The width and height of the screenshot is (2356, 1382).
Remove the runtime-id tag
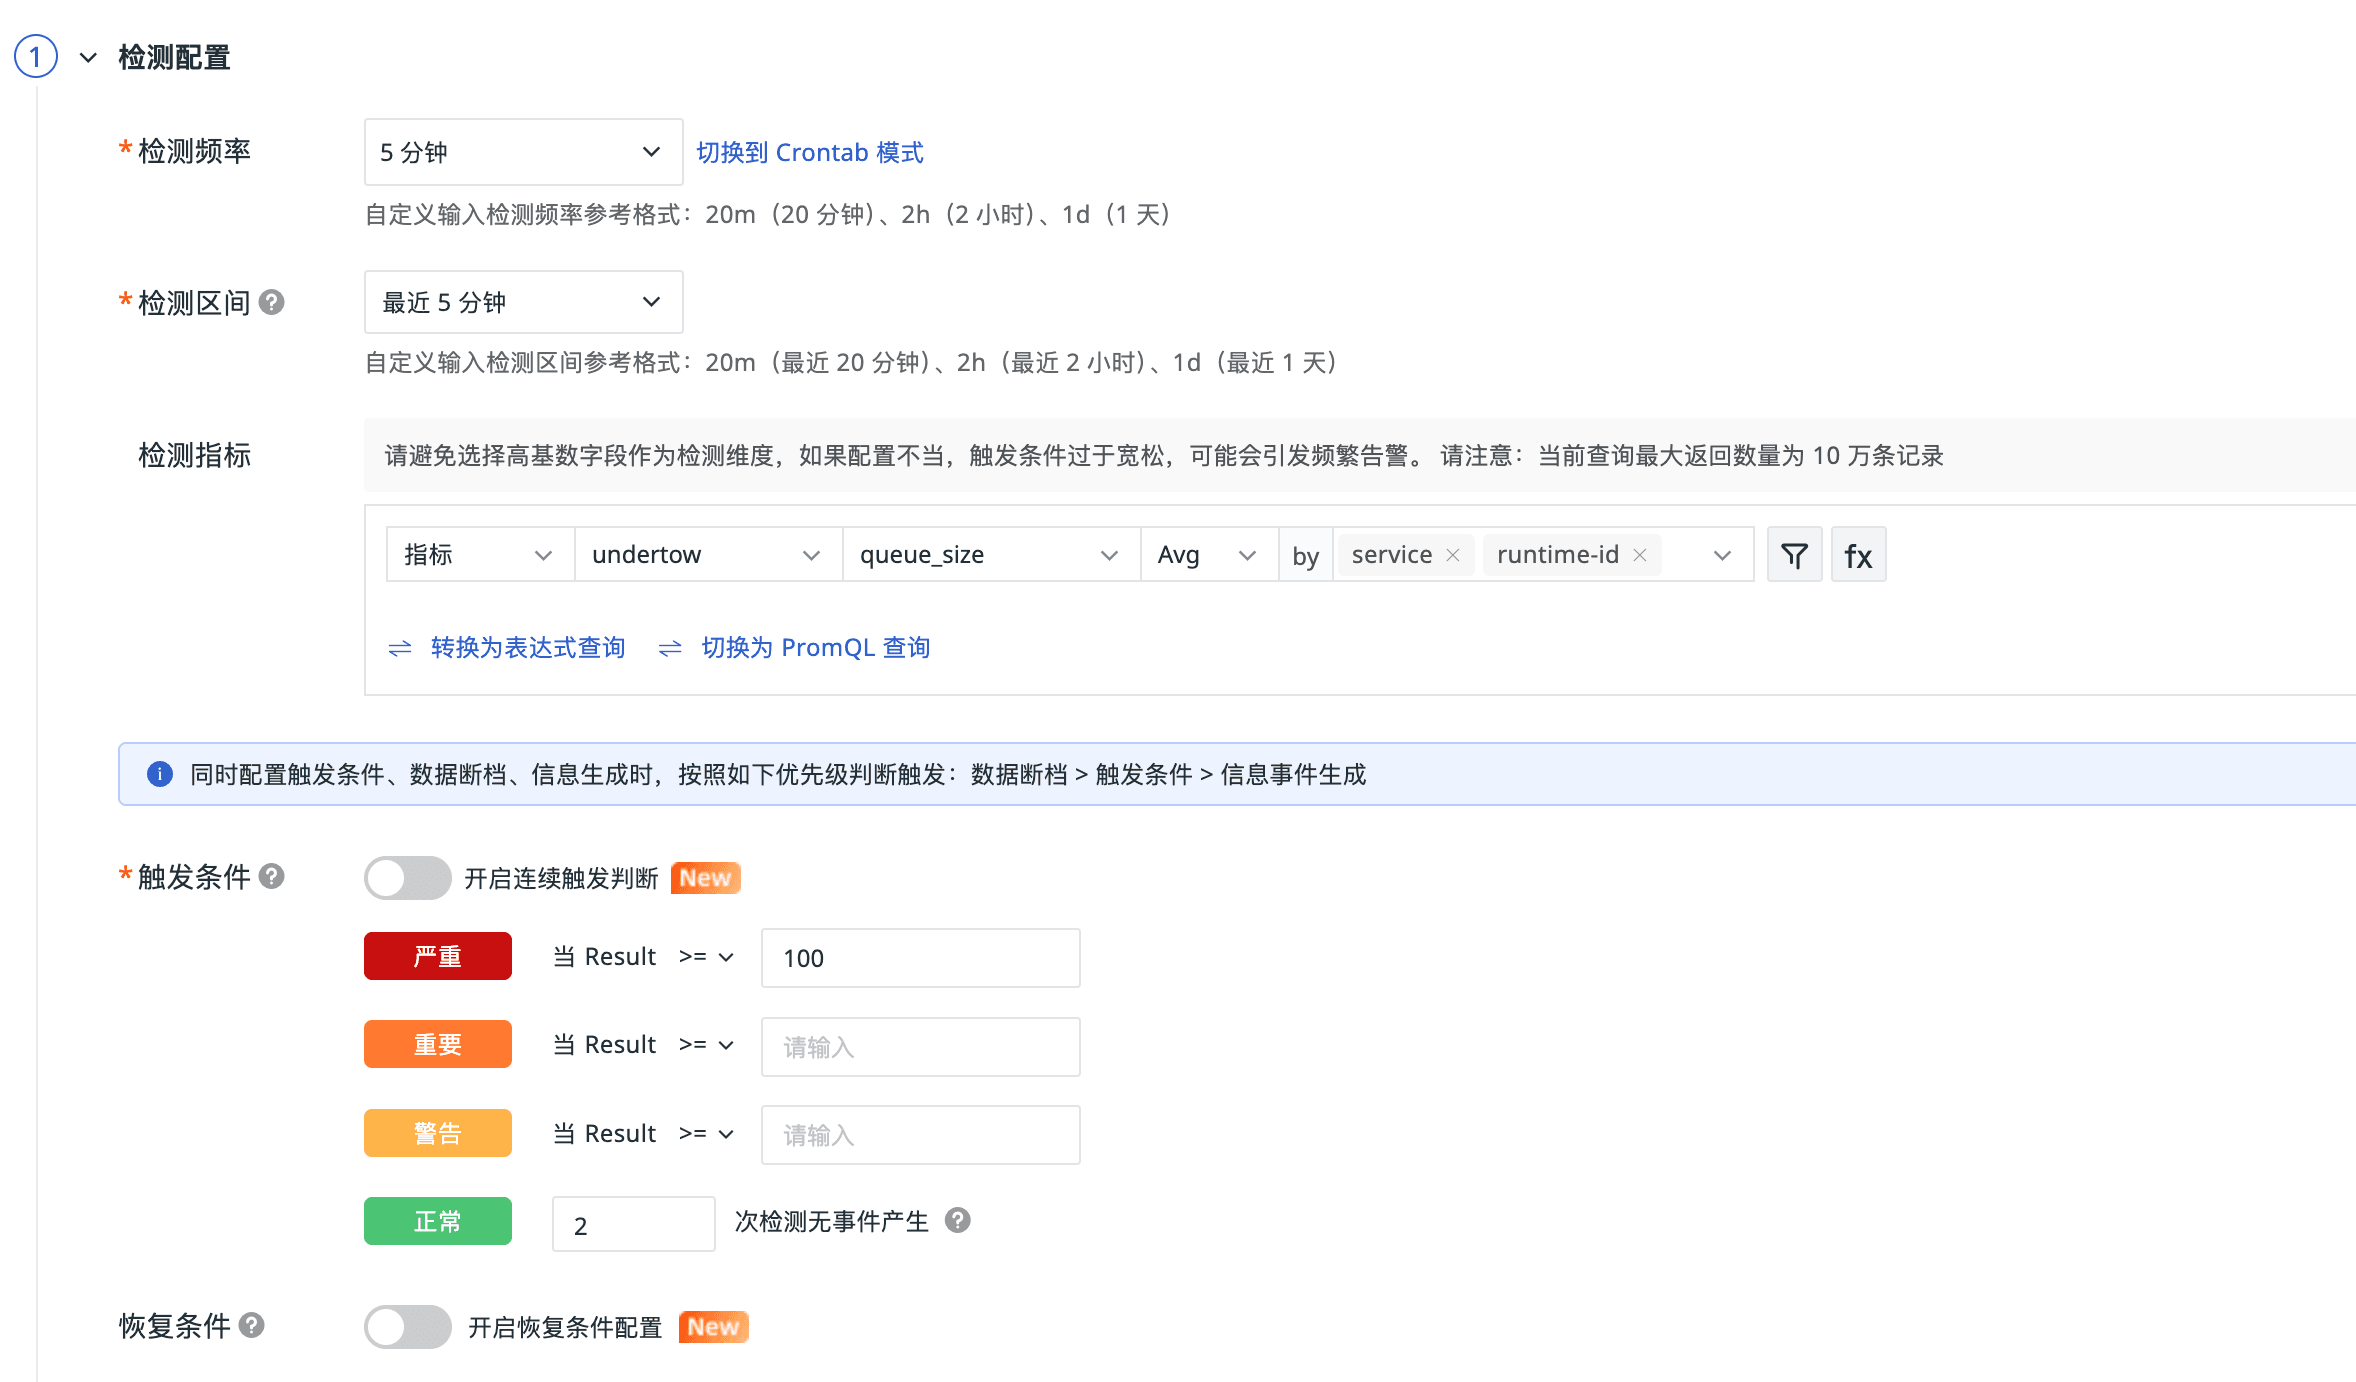click(x=1640, y=555)
